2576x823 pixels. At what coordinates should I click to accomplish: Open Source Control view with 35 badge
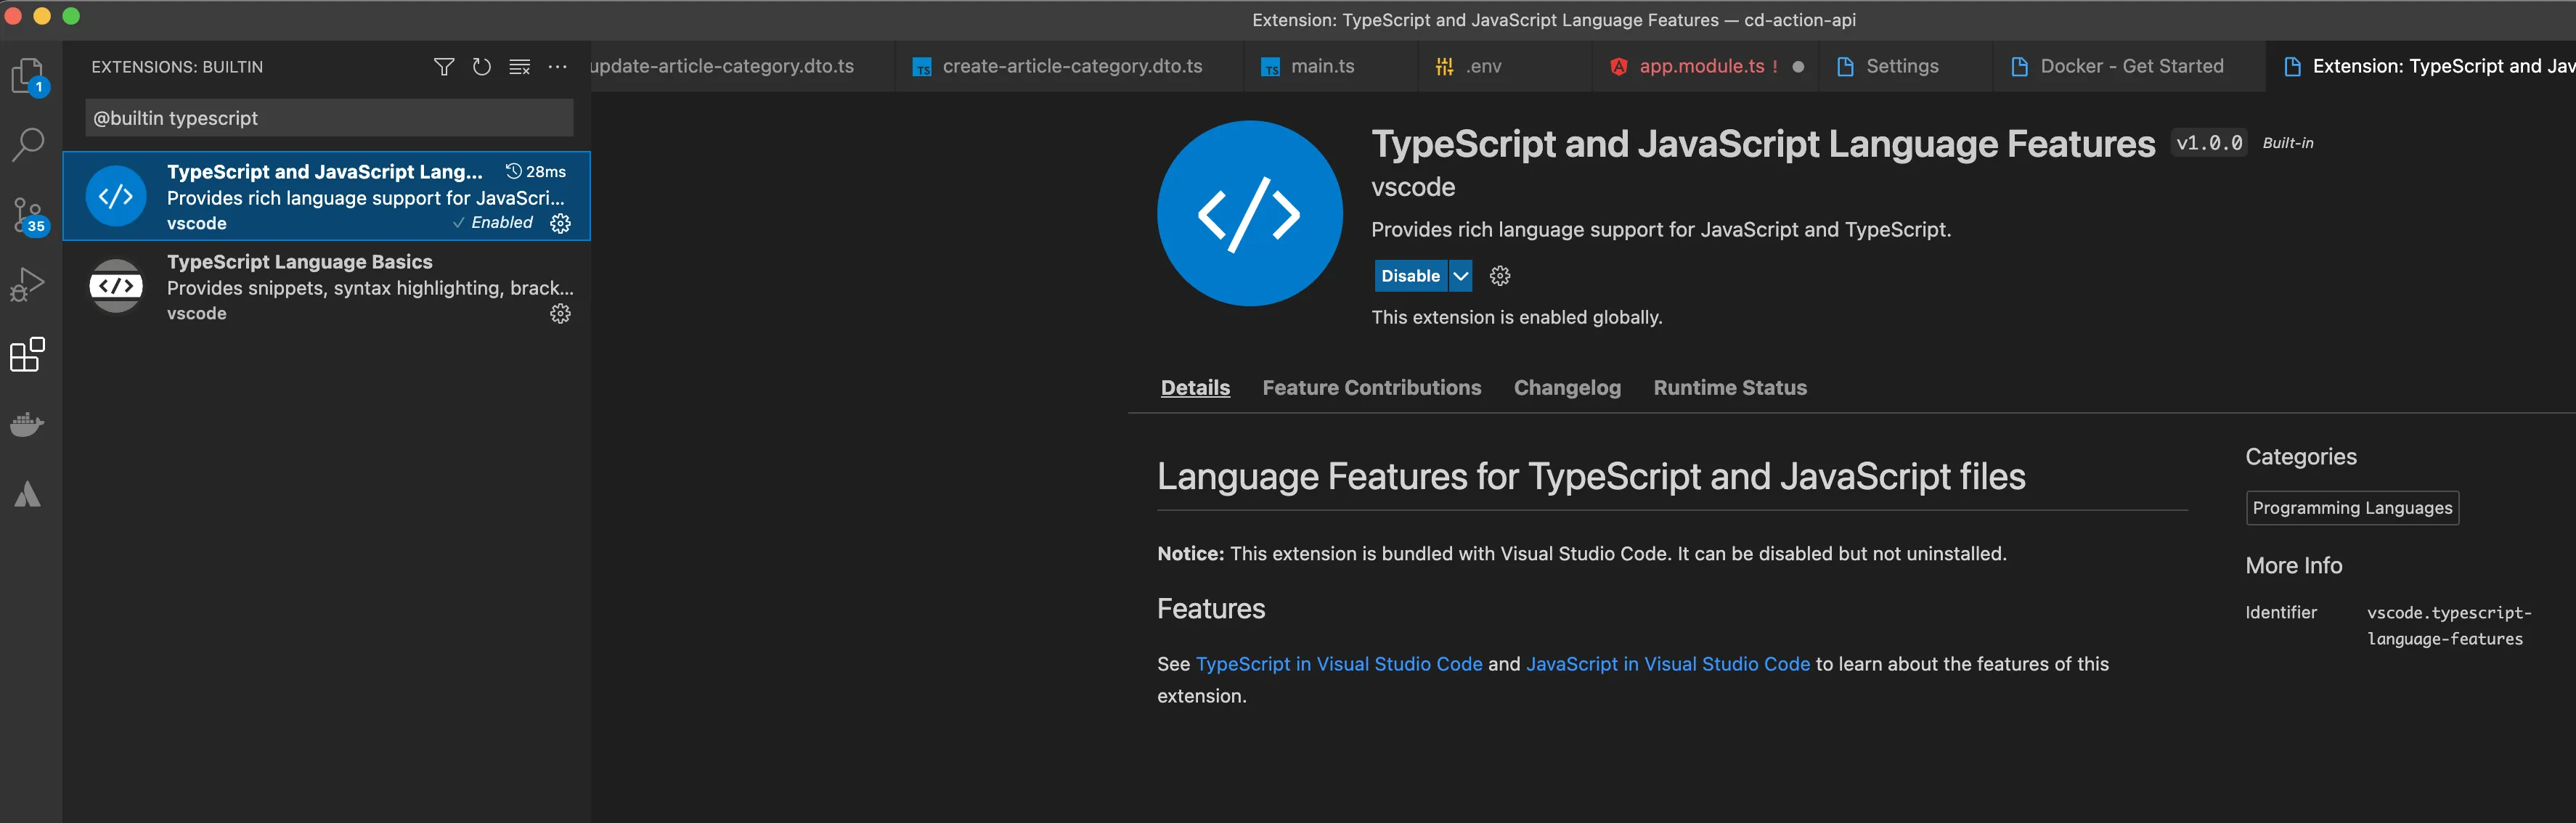[x=28, y=214]
